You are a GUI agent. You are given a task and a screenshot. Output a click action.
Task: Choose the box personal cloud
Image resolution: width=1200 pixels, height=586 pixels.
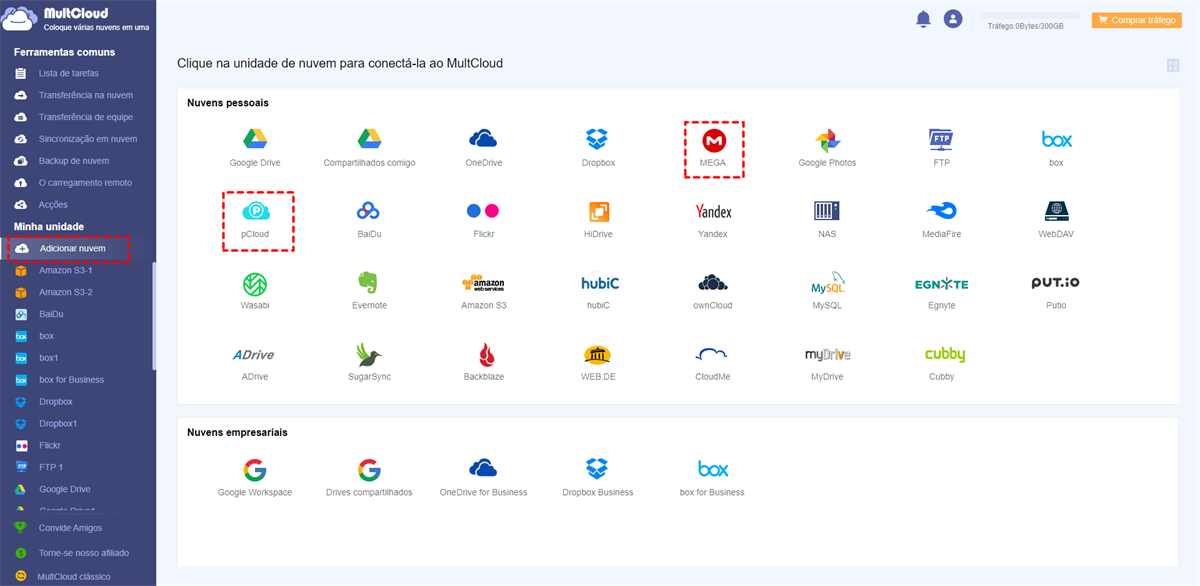(x=1056, y=147)
